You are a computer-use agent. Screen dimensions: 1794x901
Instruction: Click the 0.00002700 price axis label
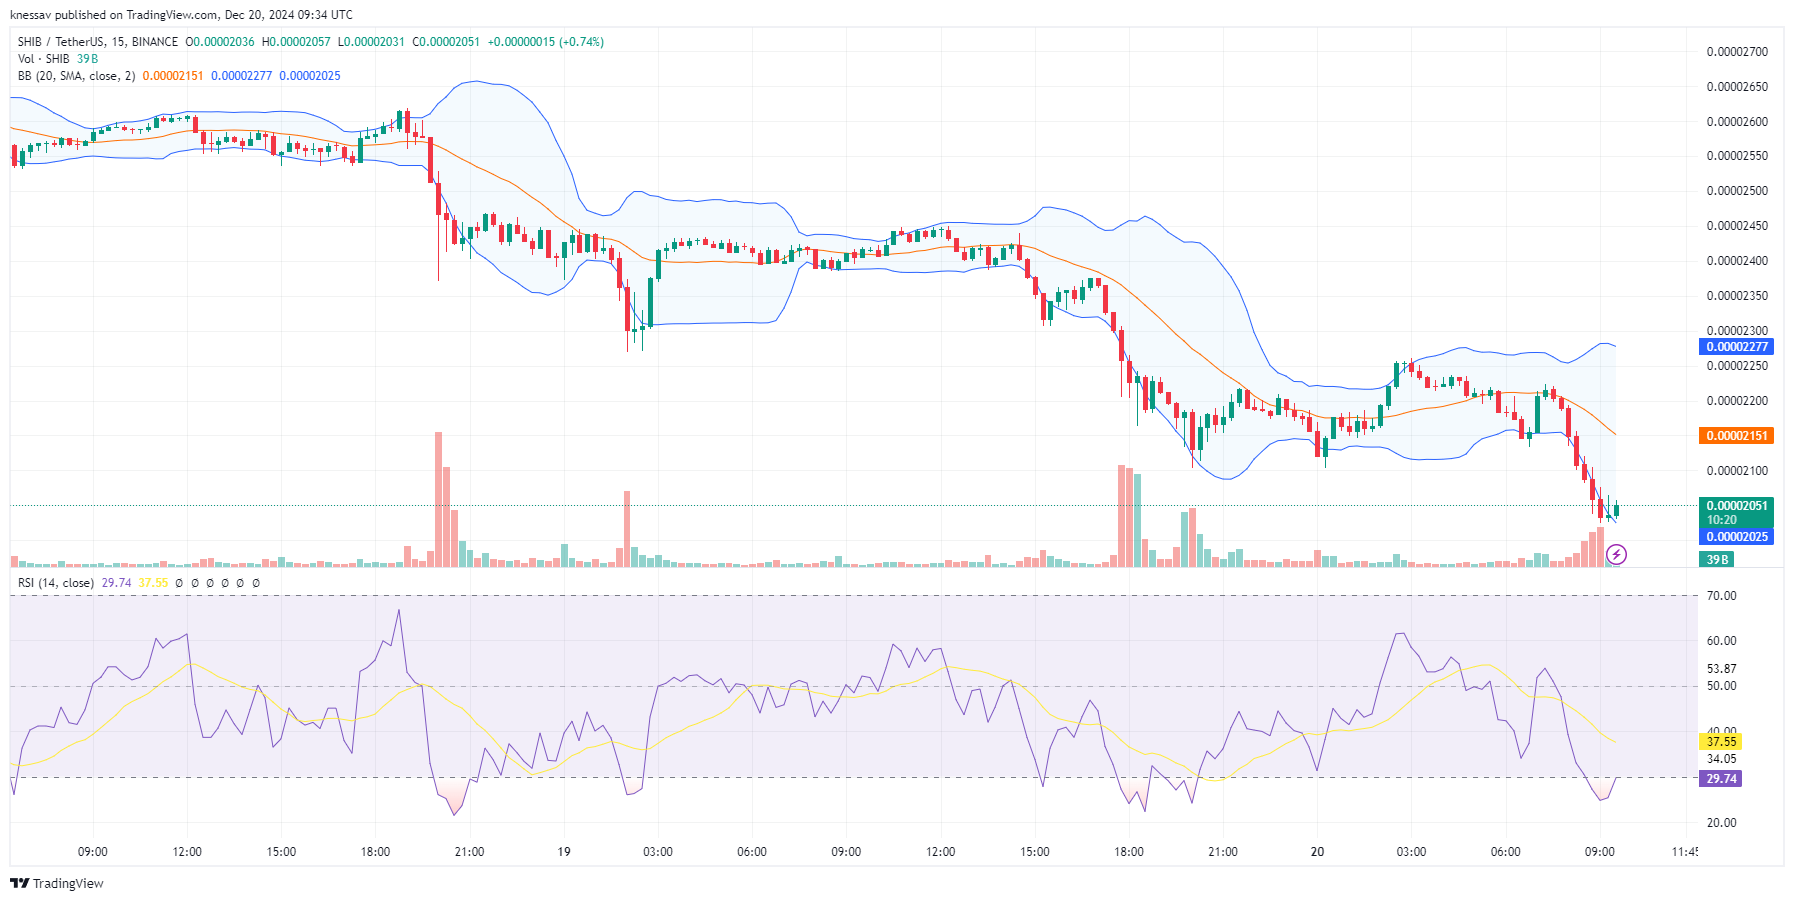click(1737, 52)
